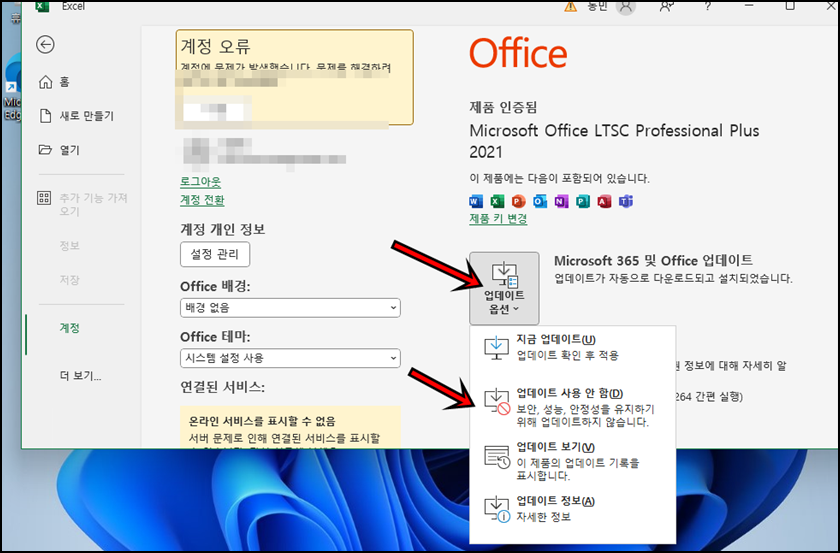The image size is (840, 553).
Task: Click the 새로 만들기 page icon
Action: pyautogui.click(x=46, y=116)
